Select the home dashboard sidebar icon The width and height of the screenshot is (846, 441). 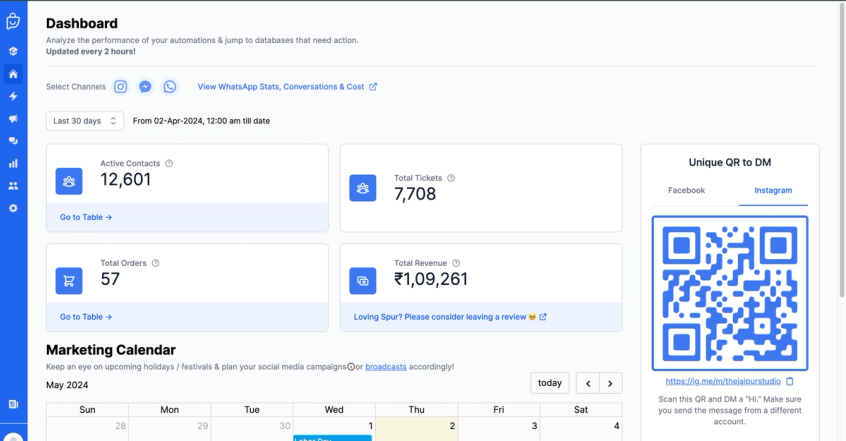pyautogui.click(x=13, y=74)
